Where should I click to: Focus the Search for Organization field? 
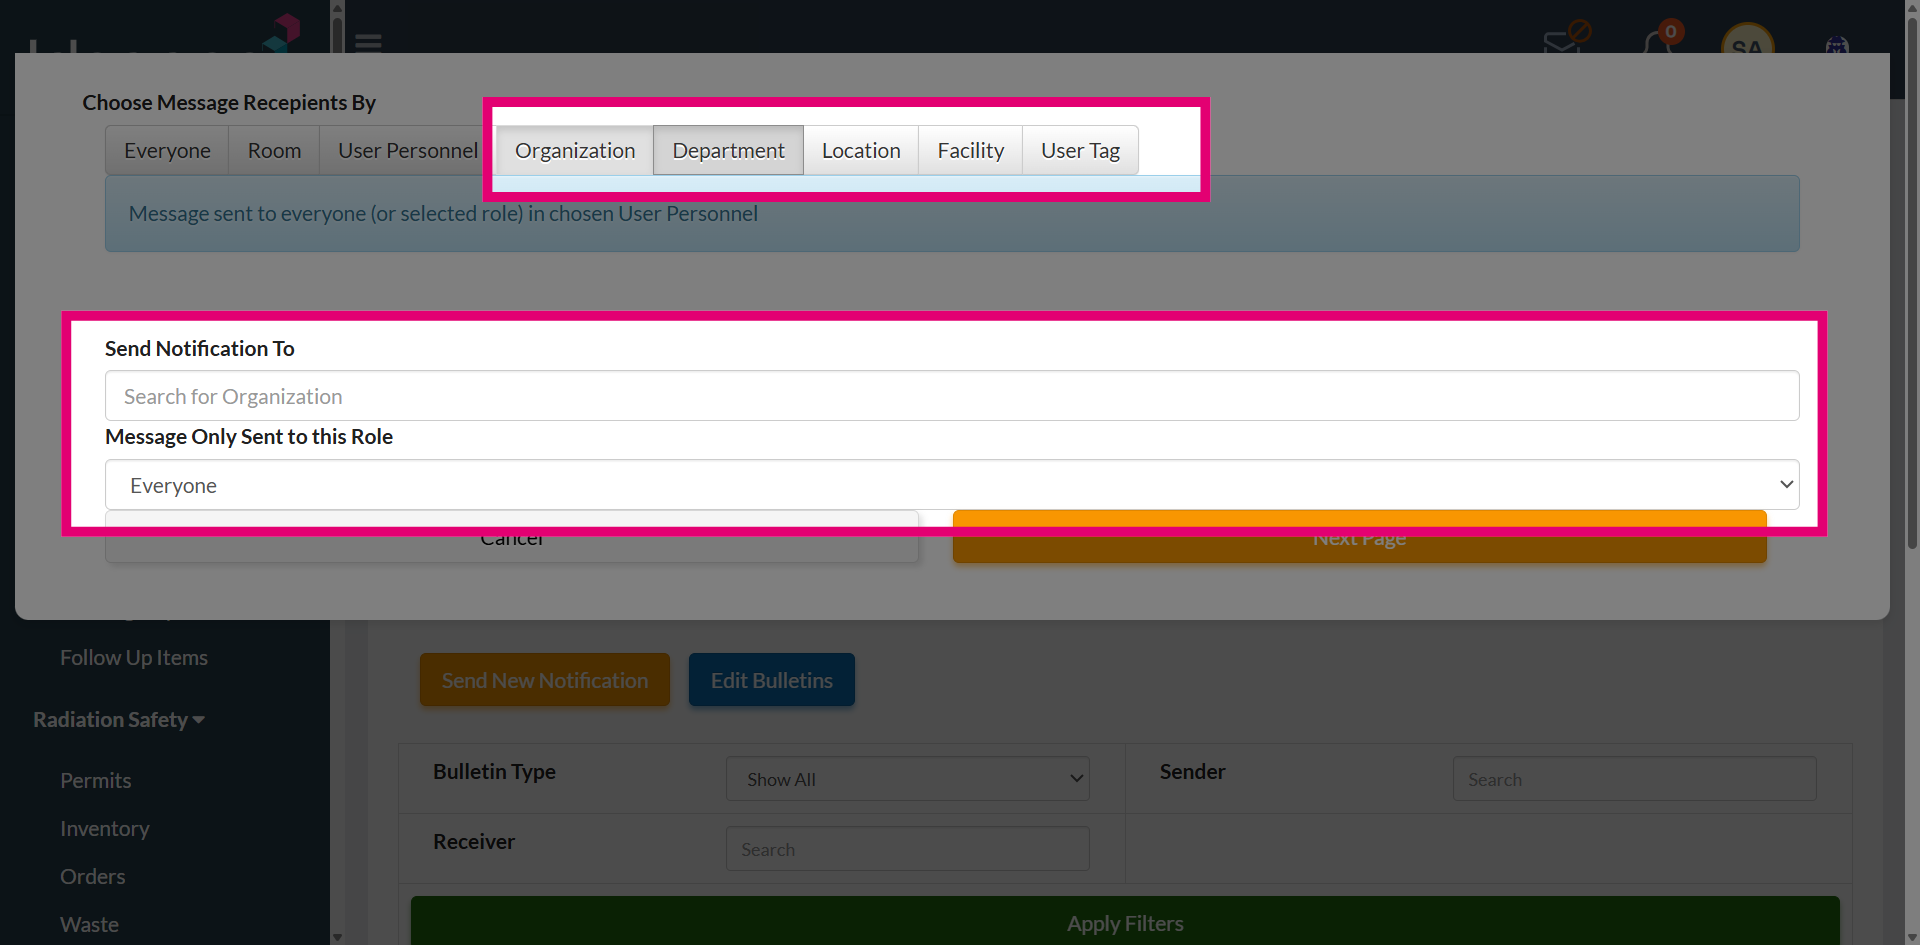click(x=952, y=396)
